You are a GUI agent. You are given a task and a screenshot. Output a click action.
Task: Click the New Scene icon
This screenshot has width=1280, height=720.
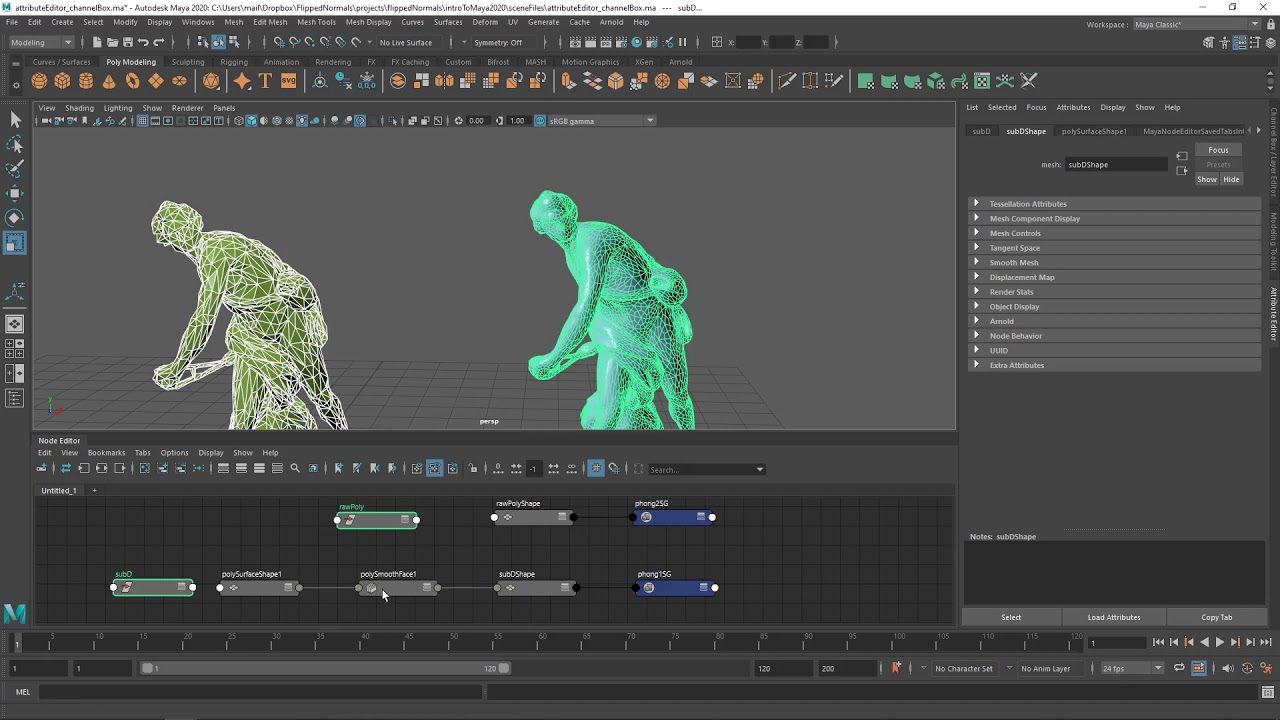97,42
